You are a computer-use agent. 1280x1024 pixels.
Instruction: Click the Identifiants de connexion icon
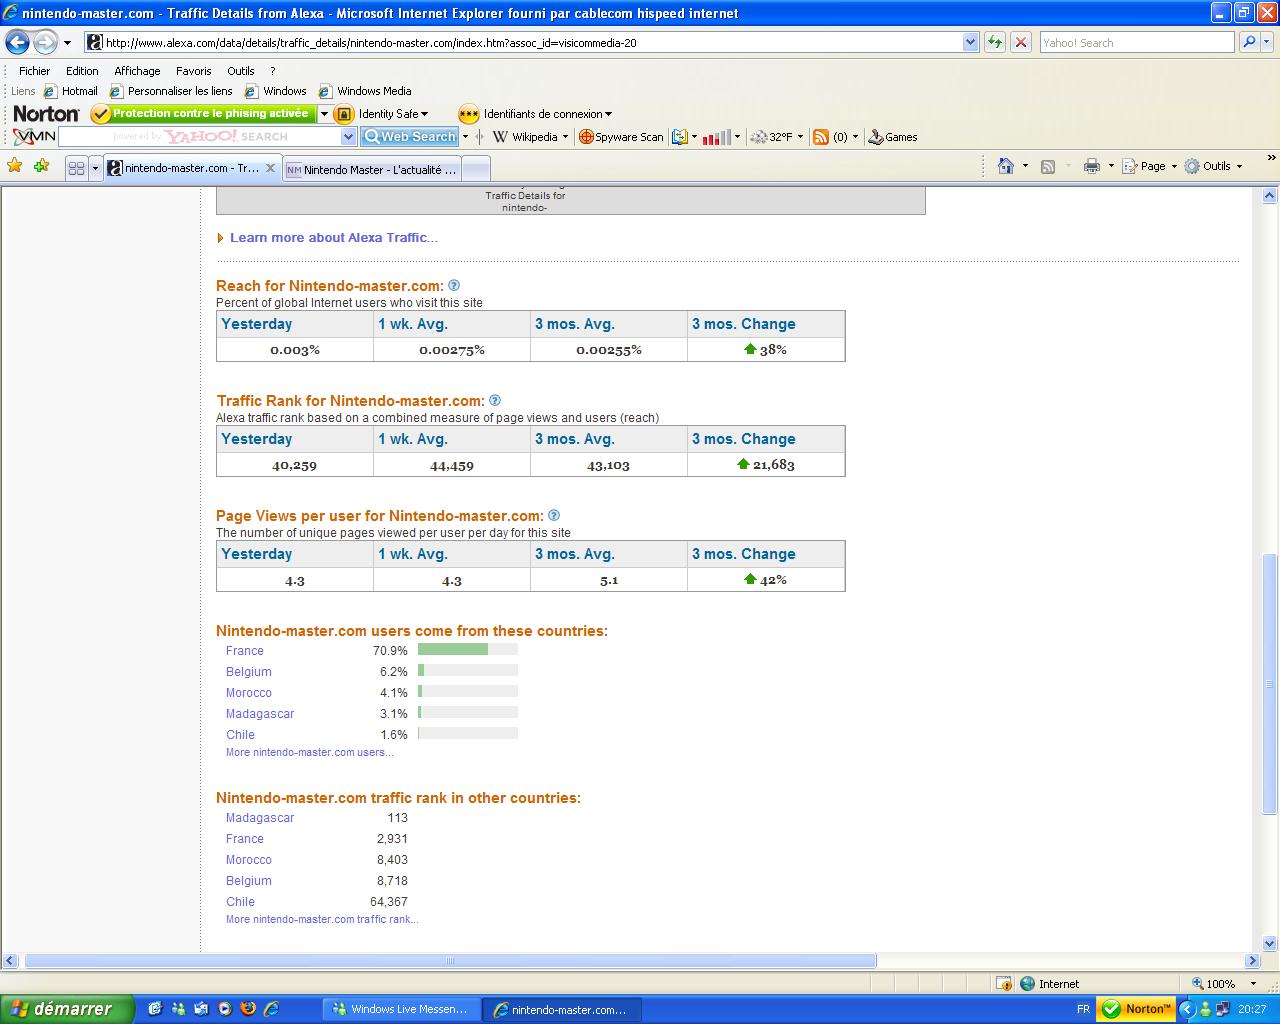(x=468, y=114)
